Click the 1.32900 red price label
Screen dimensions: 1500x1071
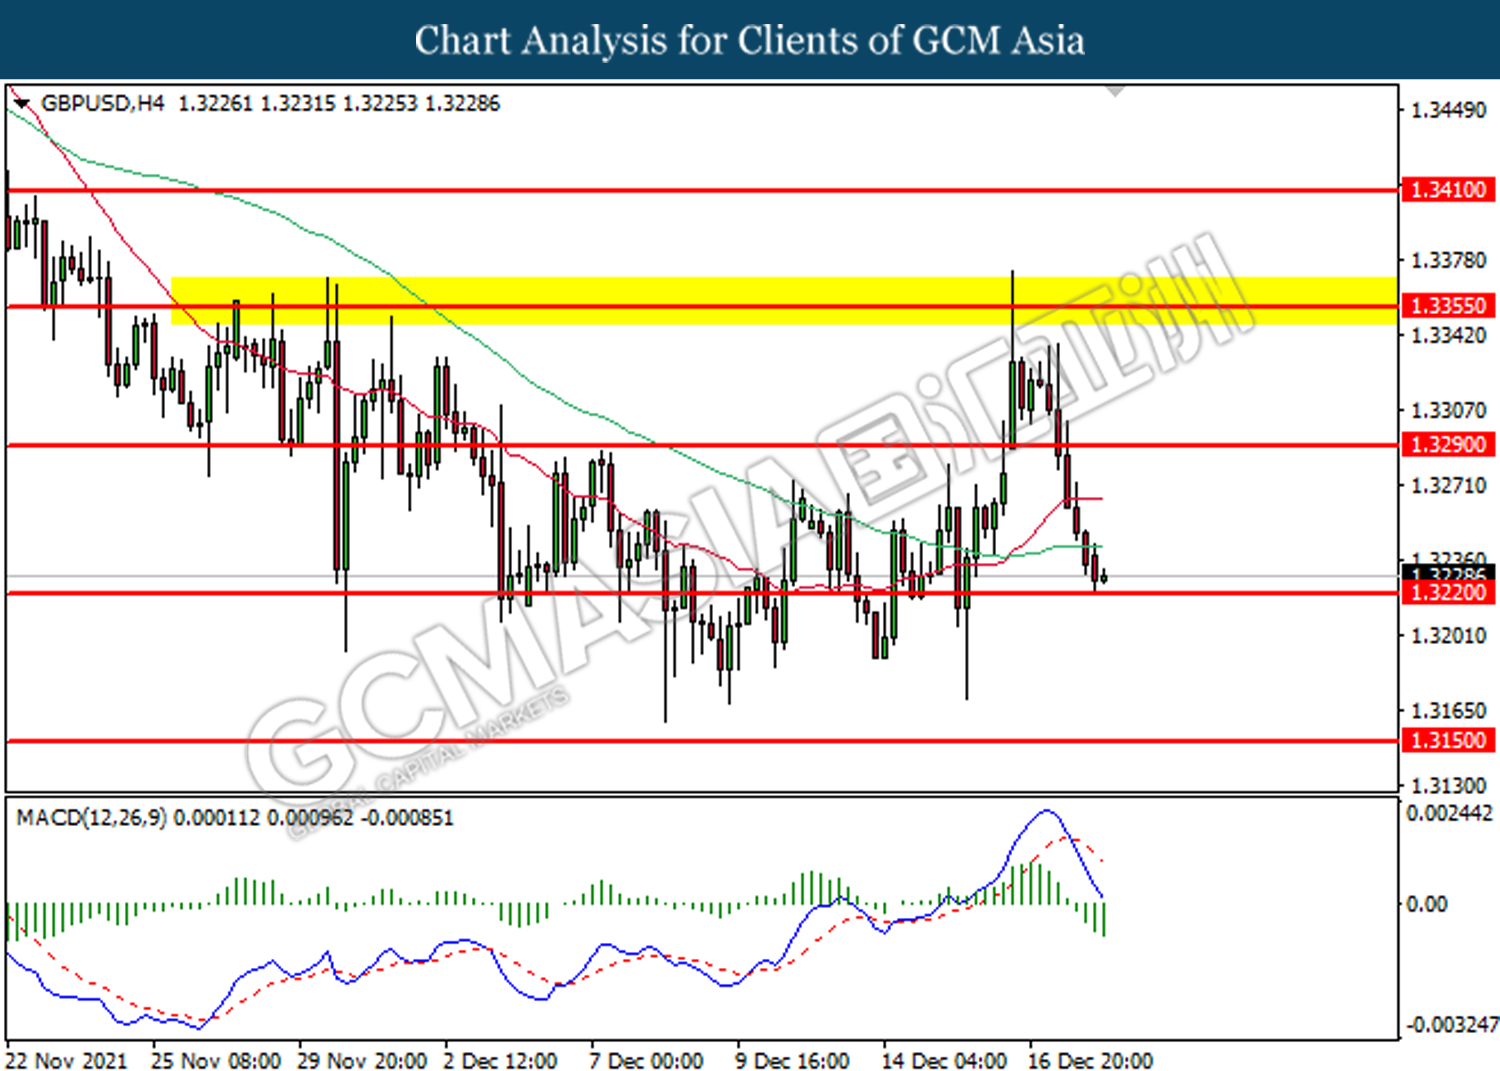pyautogui.click(x=1448, y=444)
